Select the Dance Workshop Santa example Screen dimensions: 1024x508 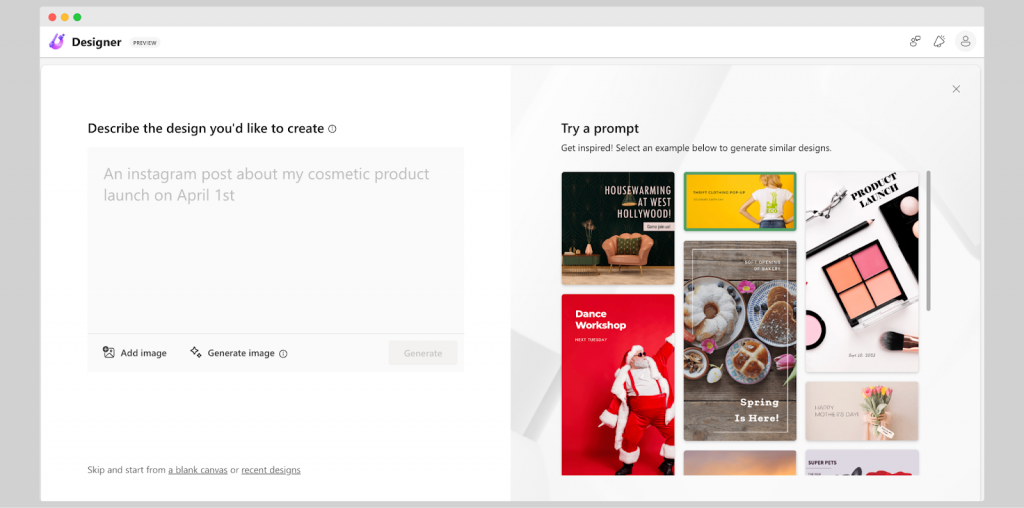(617, 383)
